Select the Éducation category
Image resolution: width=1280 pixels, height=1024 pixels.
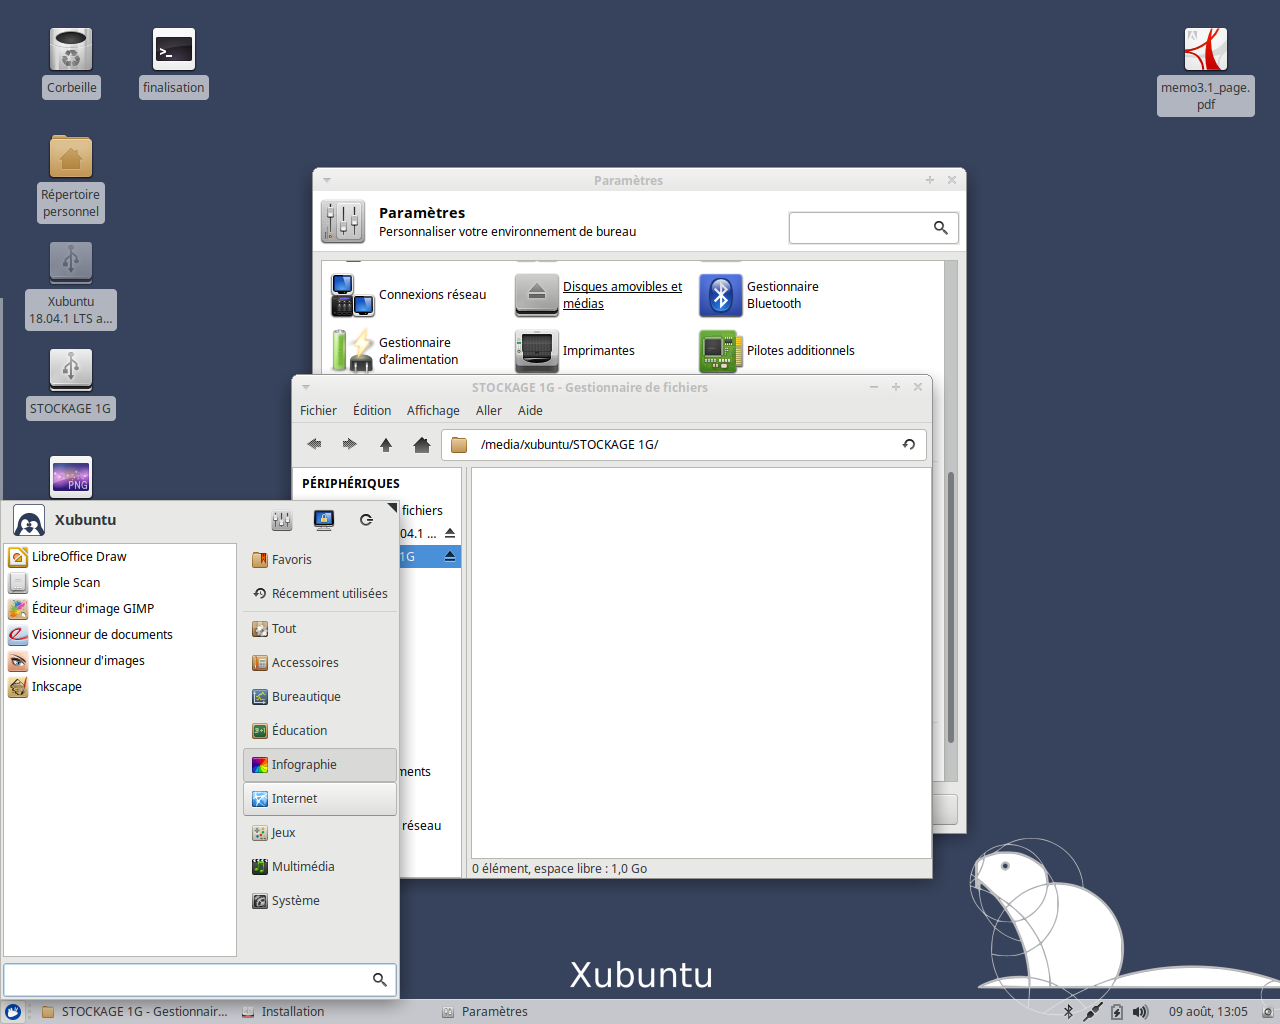pyautogui.click(x=320, y=731)
